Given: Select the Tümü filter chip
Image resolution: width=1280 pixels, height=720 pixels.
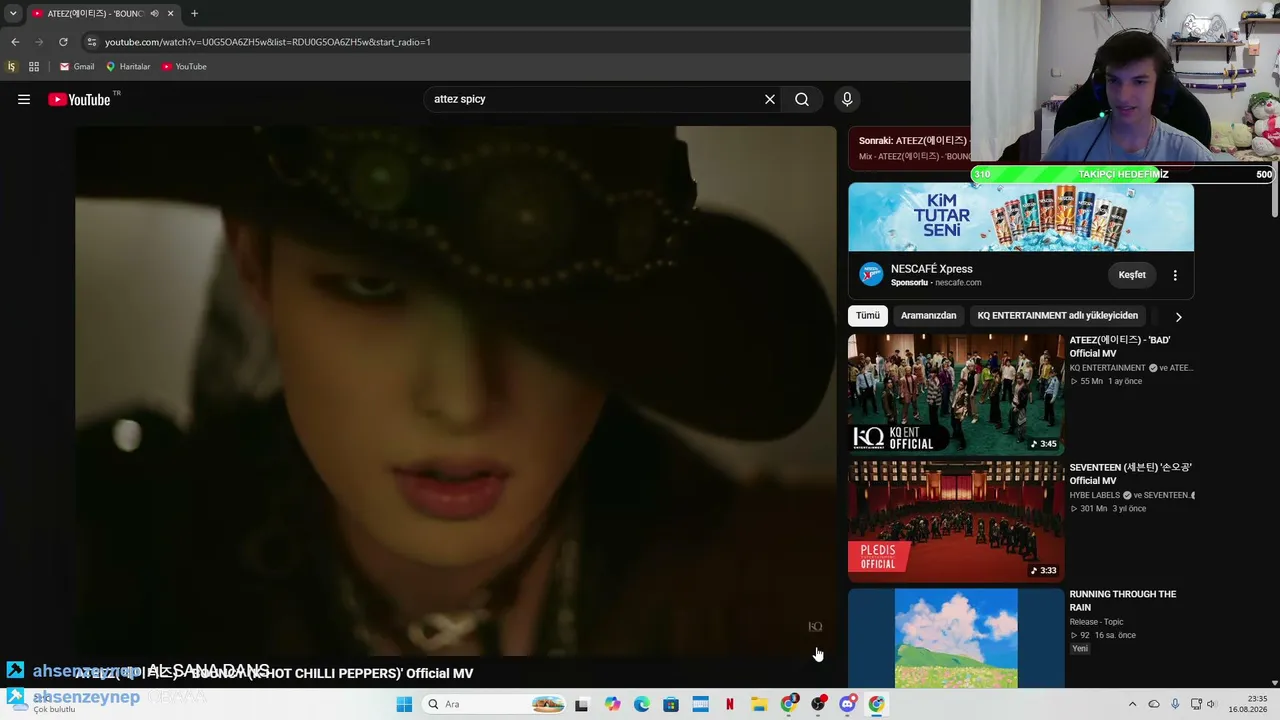Looking at the screenshot, I should (867, 316).
